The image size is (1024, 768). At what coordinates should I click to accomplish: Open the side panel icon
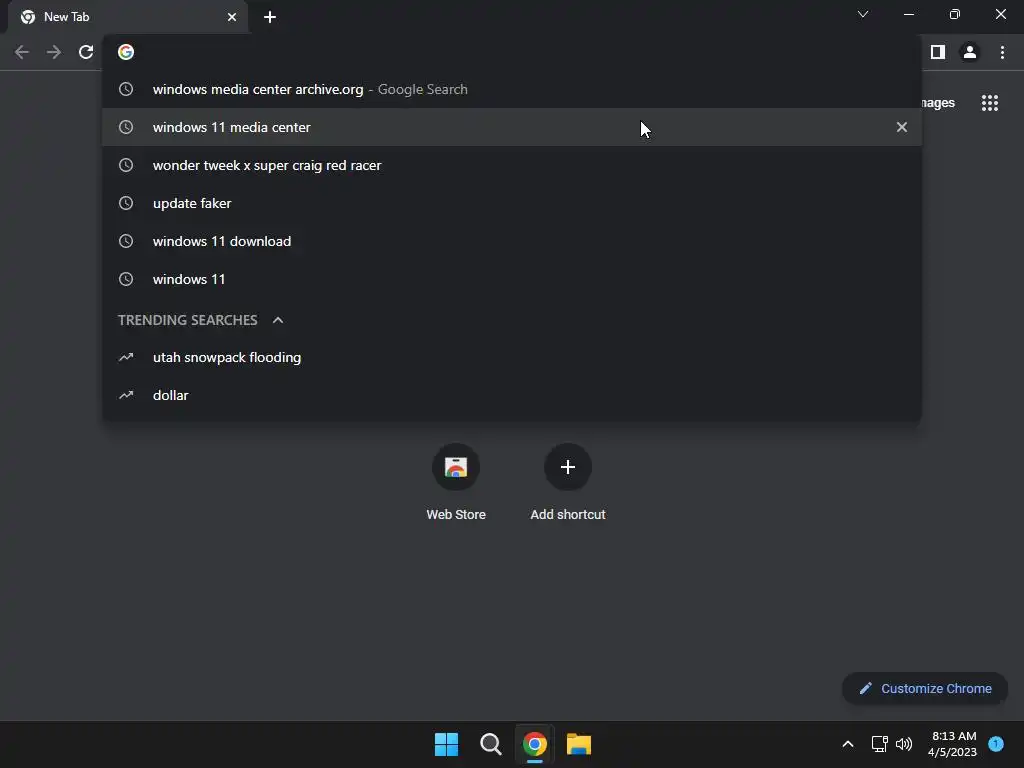(x=938, y=52)
